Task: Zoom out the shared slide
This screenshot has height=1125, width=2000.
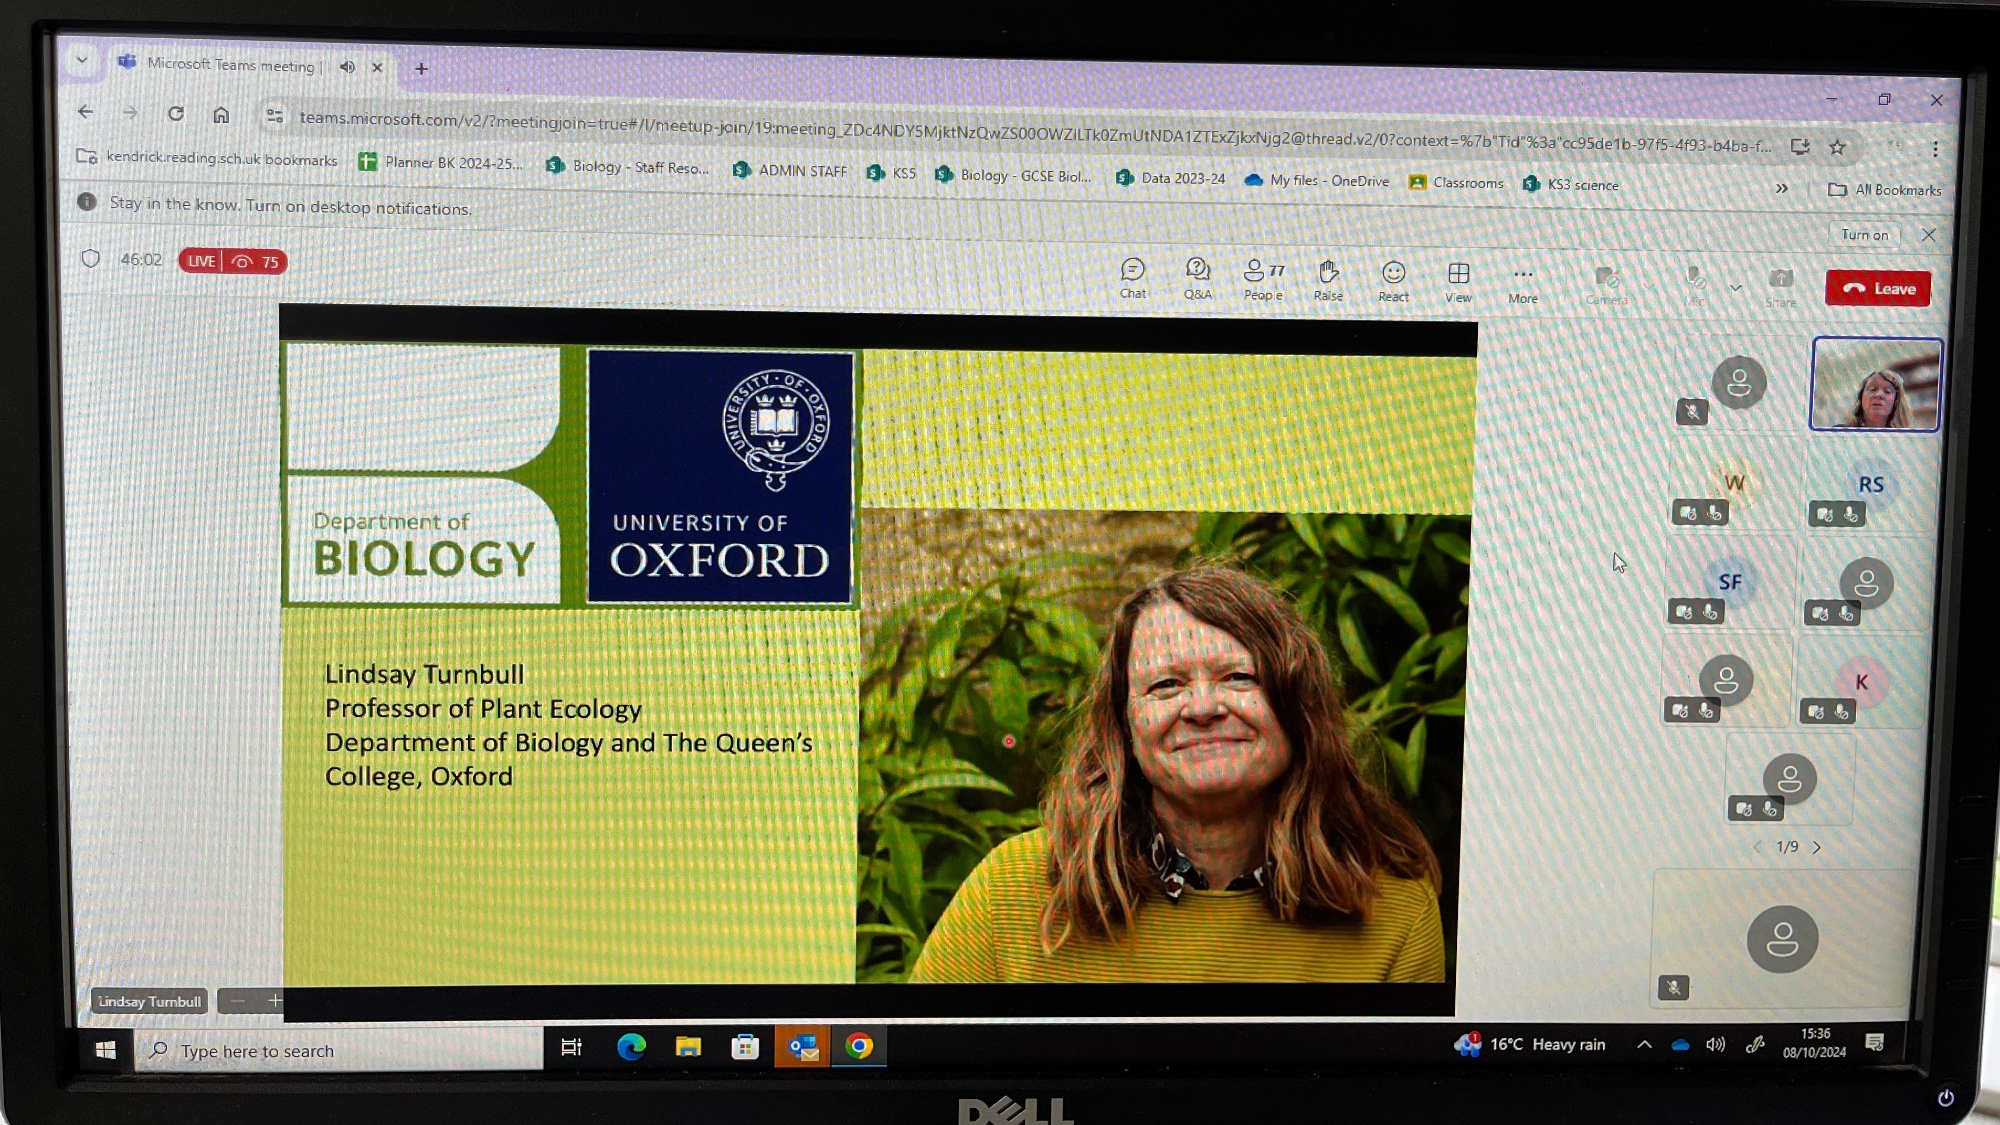Action: [237, 1000]
